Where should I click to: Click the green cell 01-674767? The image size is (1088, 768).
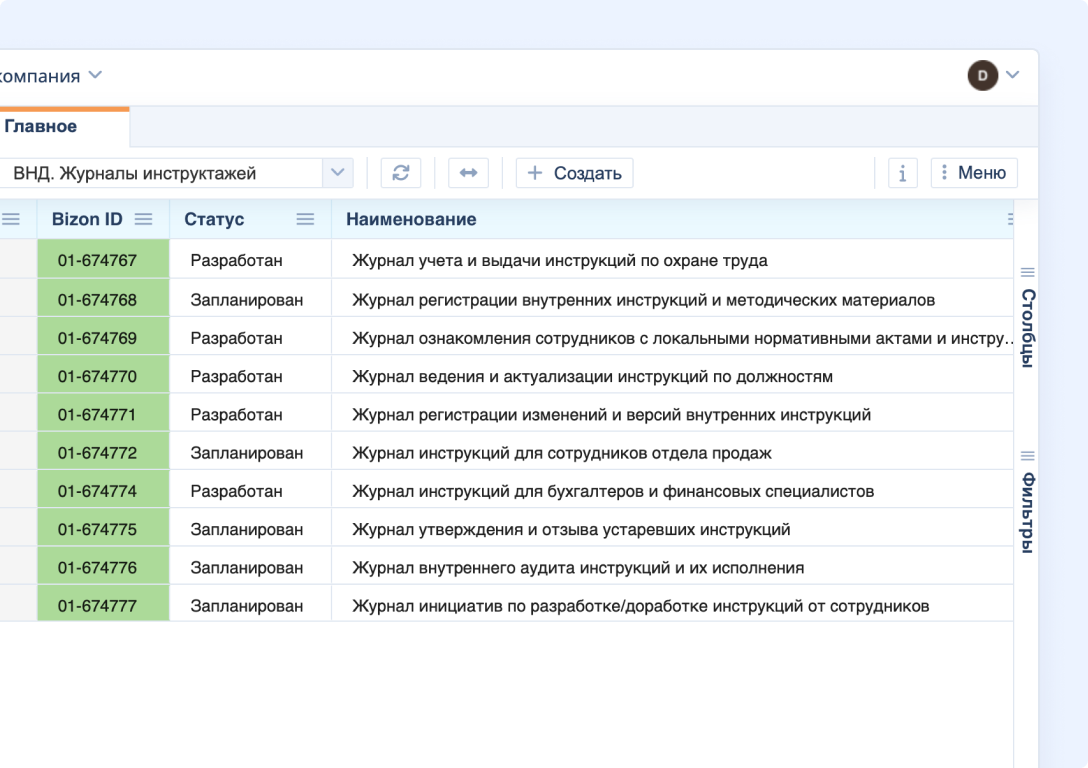(103, 258)
